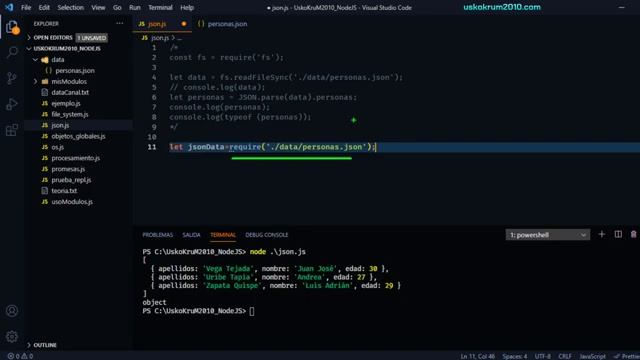Click the JavaScript language mode status
Viewport: 640px width, 360px height.
click(592, 356)
